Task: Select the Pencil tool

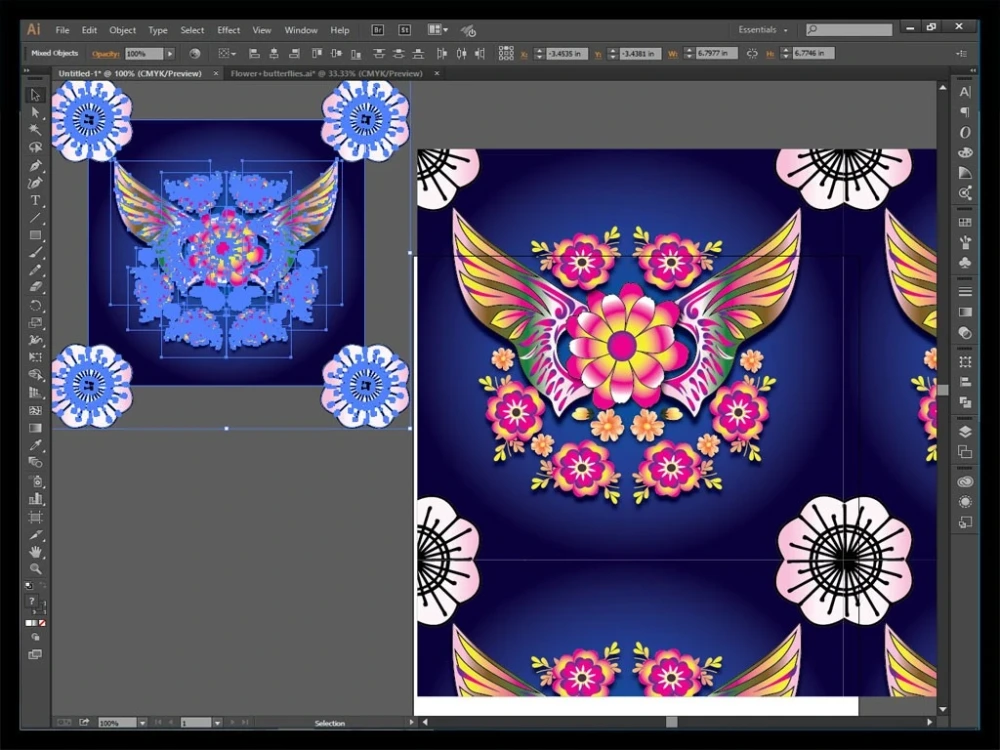Action: pos(35,270)
